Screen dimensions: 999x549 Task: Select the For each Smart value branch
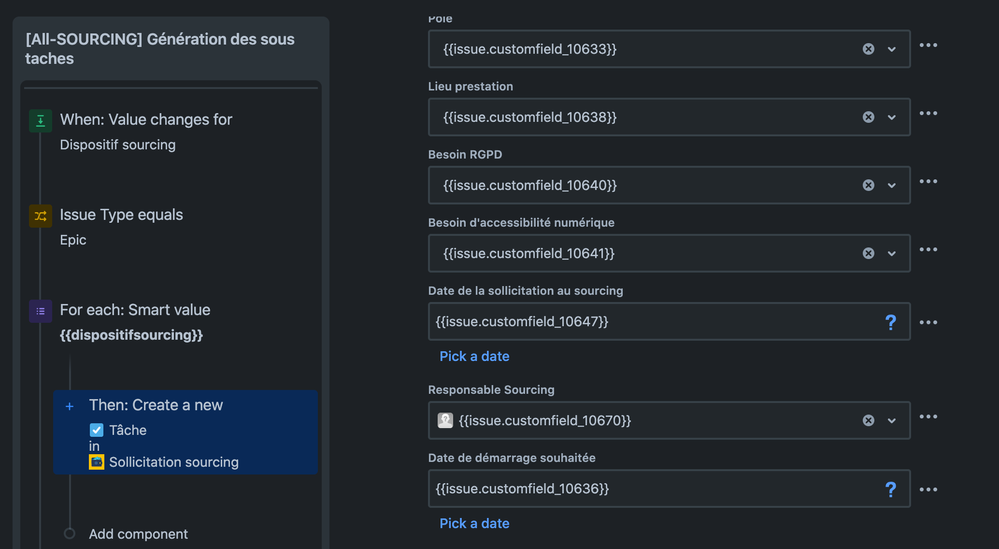[x=134, y=310]
